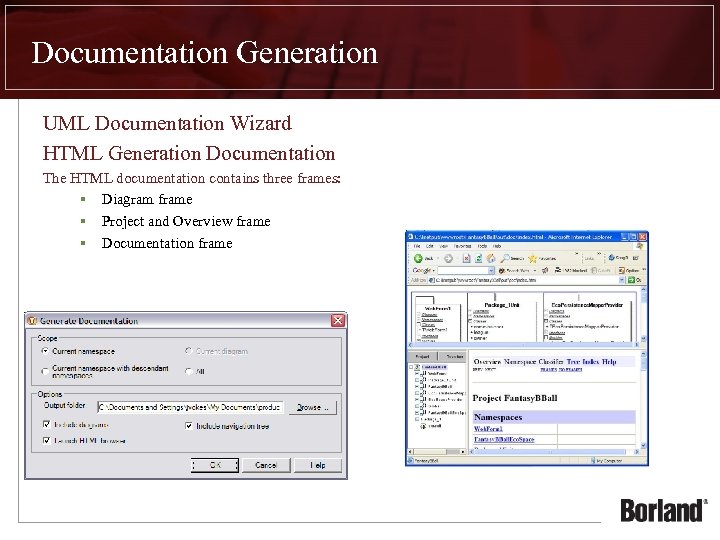Select the root node in project tree

click(434, 367)
